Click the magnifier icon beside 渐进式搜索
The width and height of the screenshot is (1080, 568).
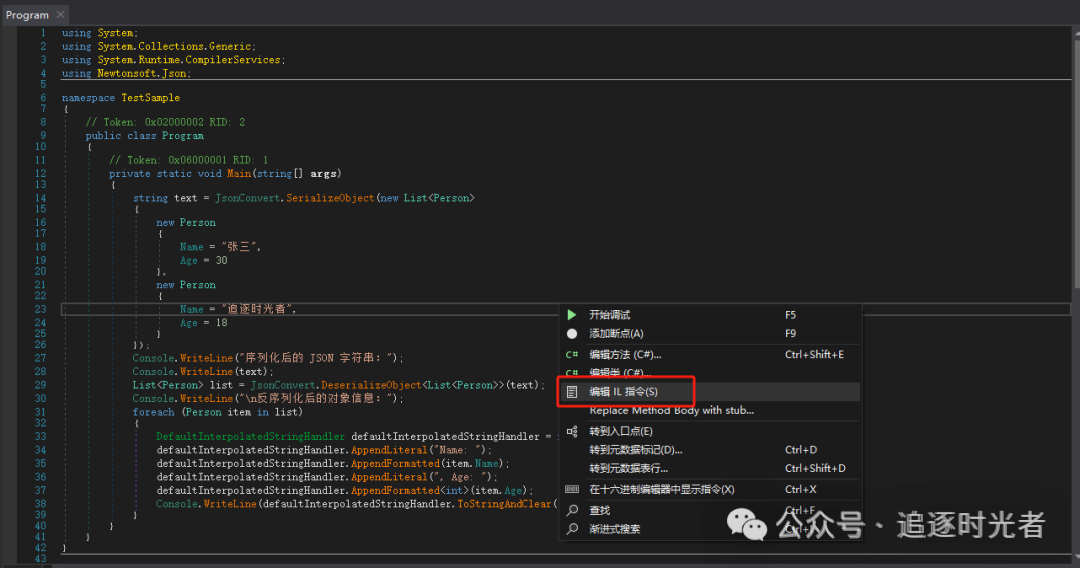click(572, 529)
